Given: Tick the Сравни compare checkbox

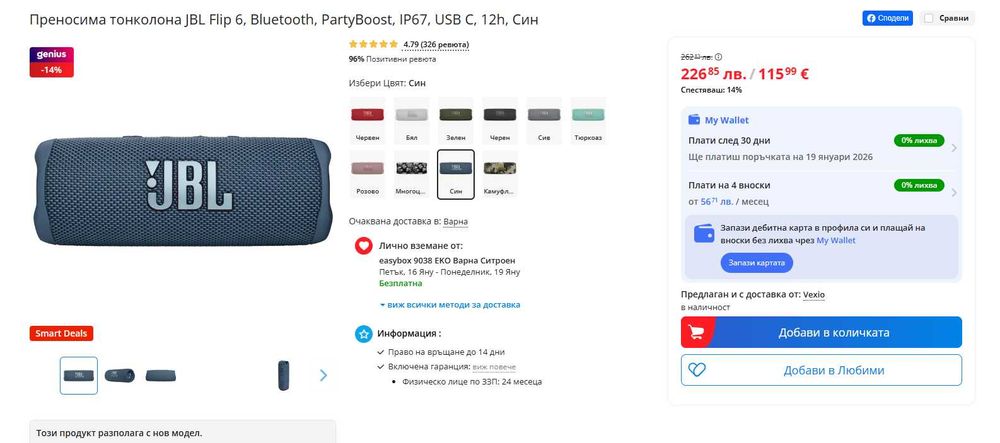Looking at the screenshot, I should click(x=929, y=18).
